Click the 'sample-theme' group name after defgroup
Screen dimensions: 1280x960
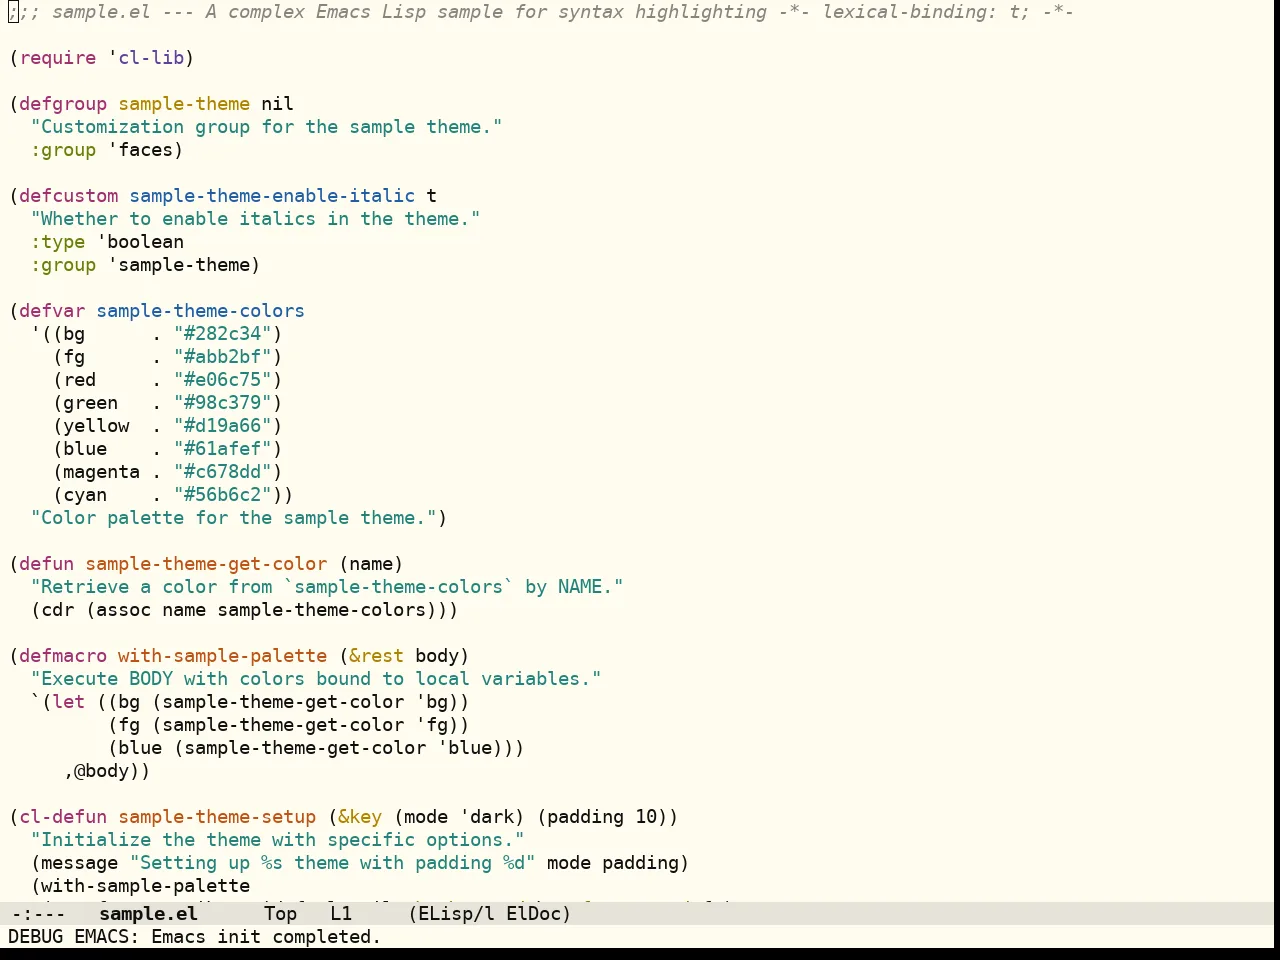click(184, 104)
